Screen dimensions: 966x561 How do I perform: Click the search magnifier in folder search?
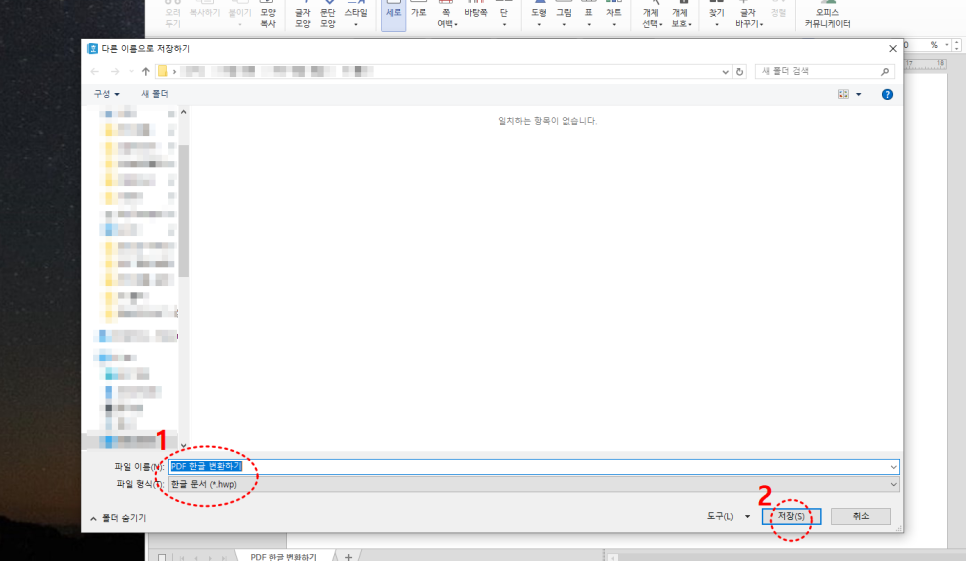pos(885,72)
